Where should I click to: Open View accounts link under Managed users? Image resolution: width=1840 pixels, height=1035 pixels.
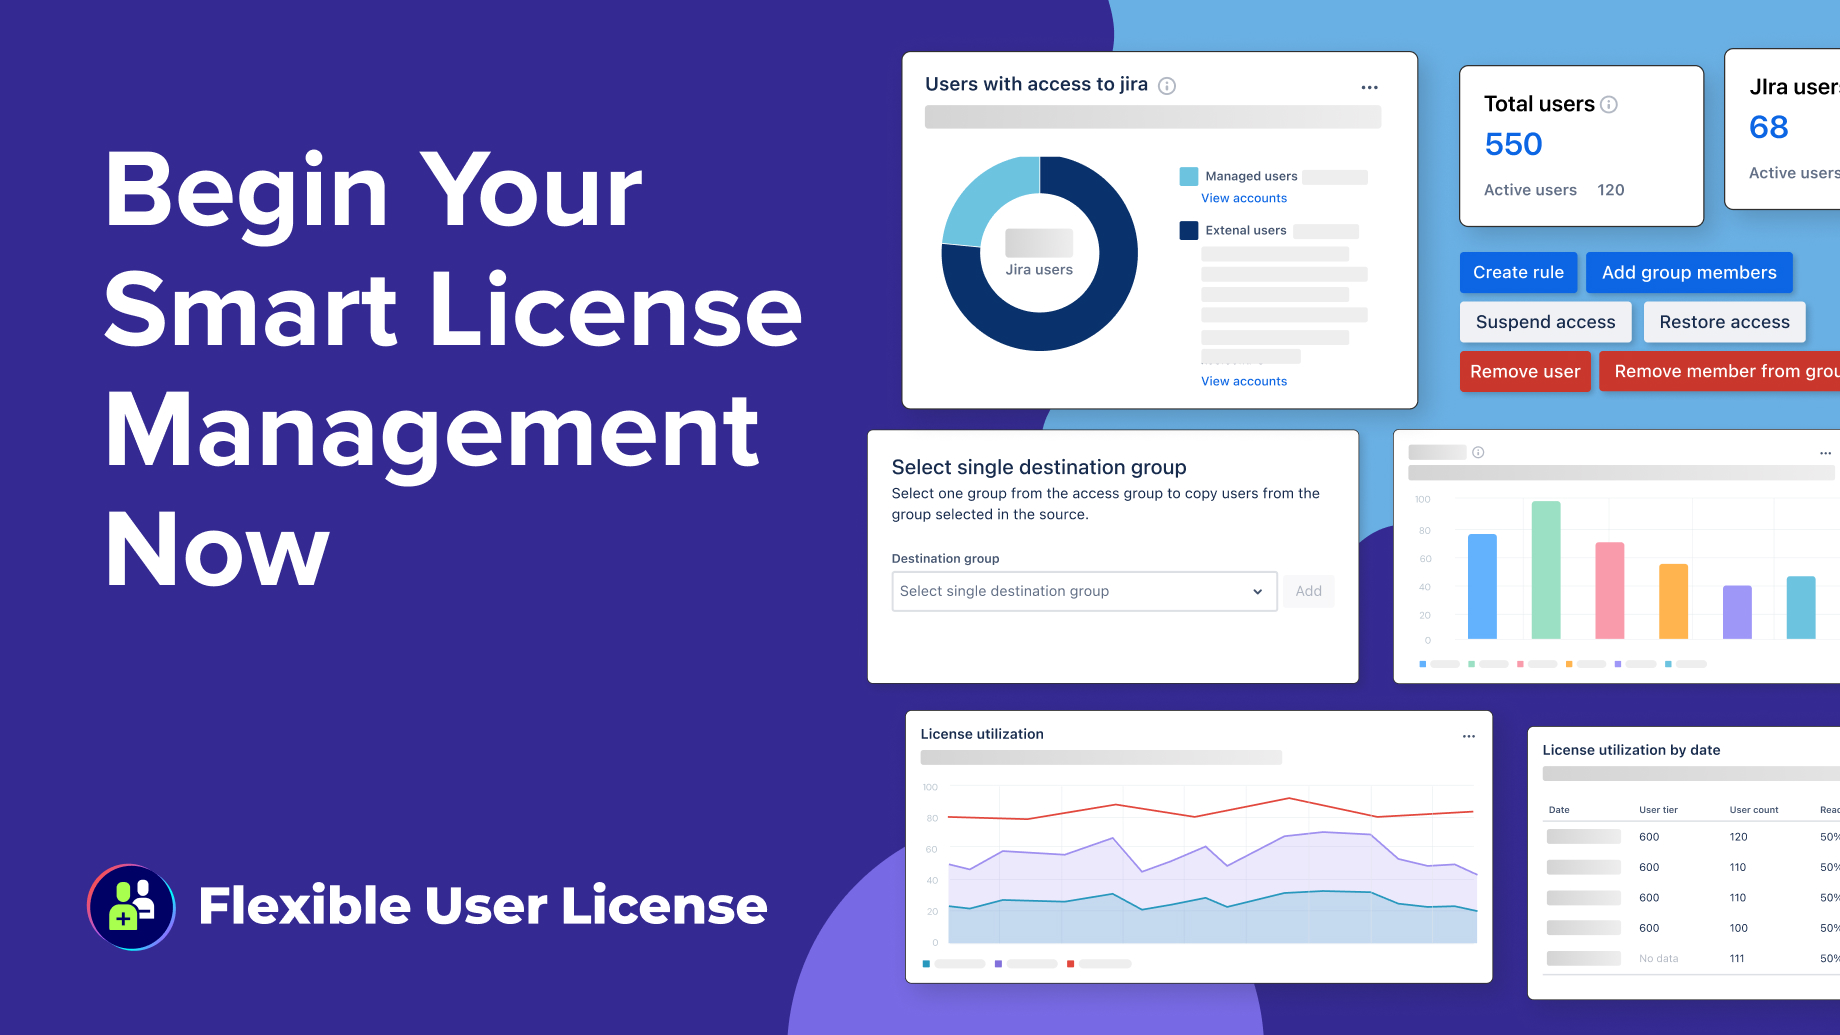tap(1244, 198)
